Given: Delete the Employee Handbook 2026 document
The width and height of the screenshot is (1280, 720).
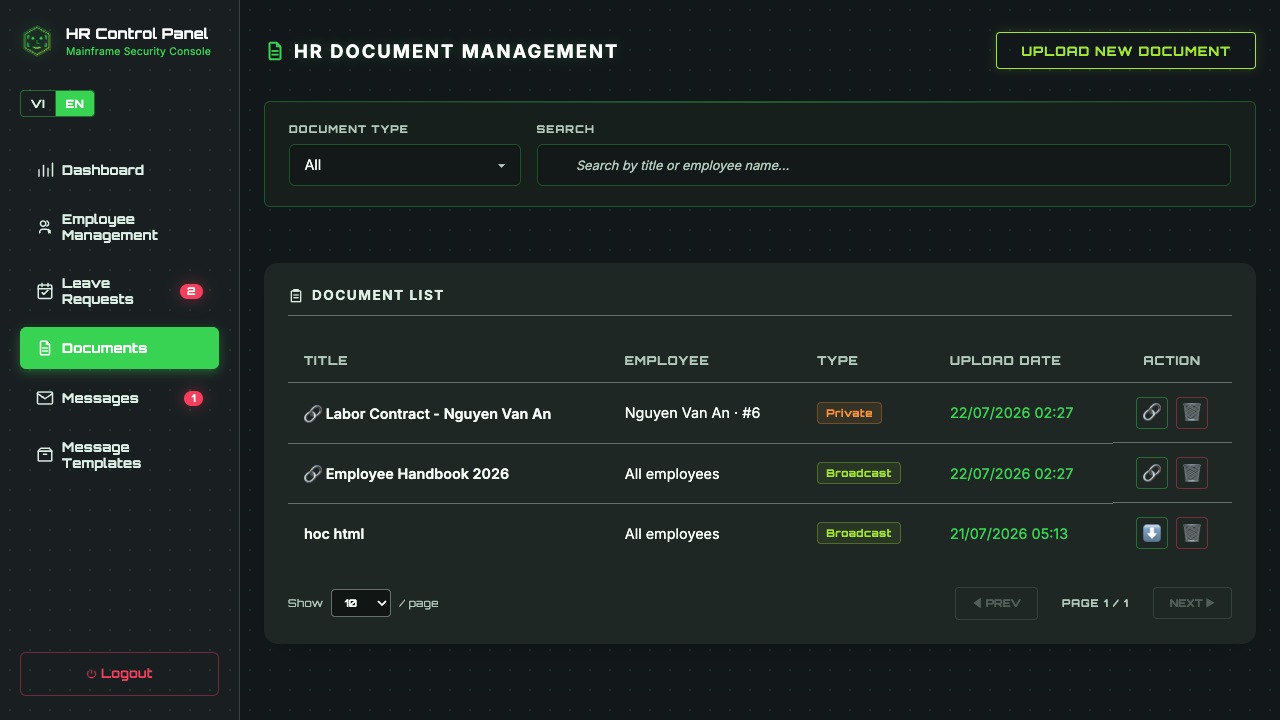Looking at the screenshot, I should click(x=1192, y=473).
